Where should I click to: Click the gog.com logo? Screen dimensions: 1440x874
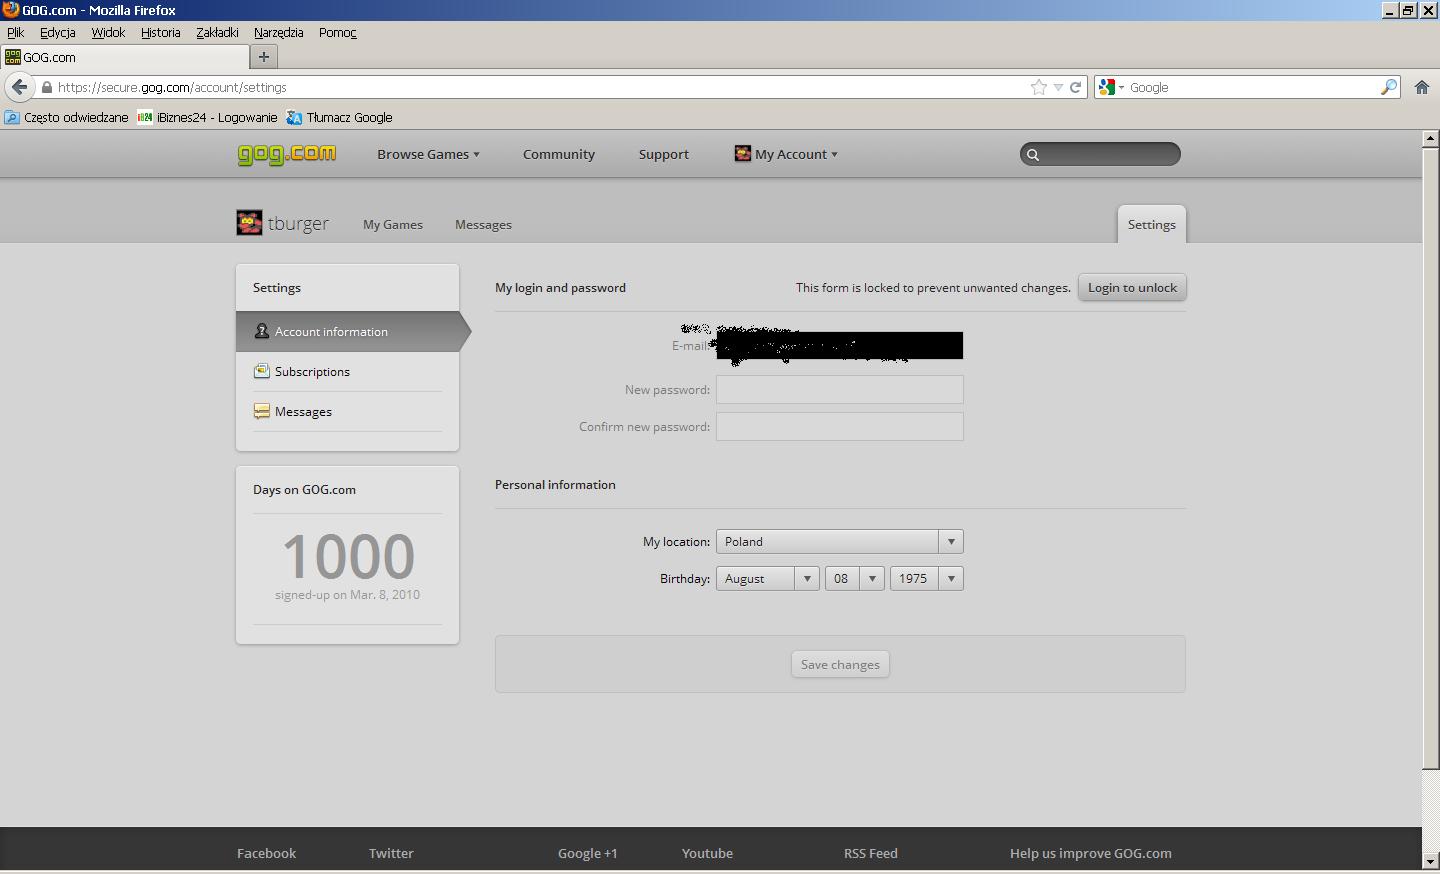[x=286, y=154]
